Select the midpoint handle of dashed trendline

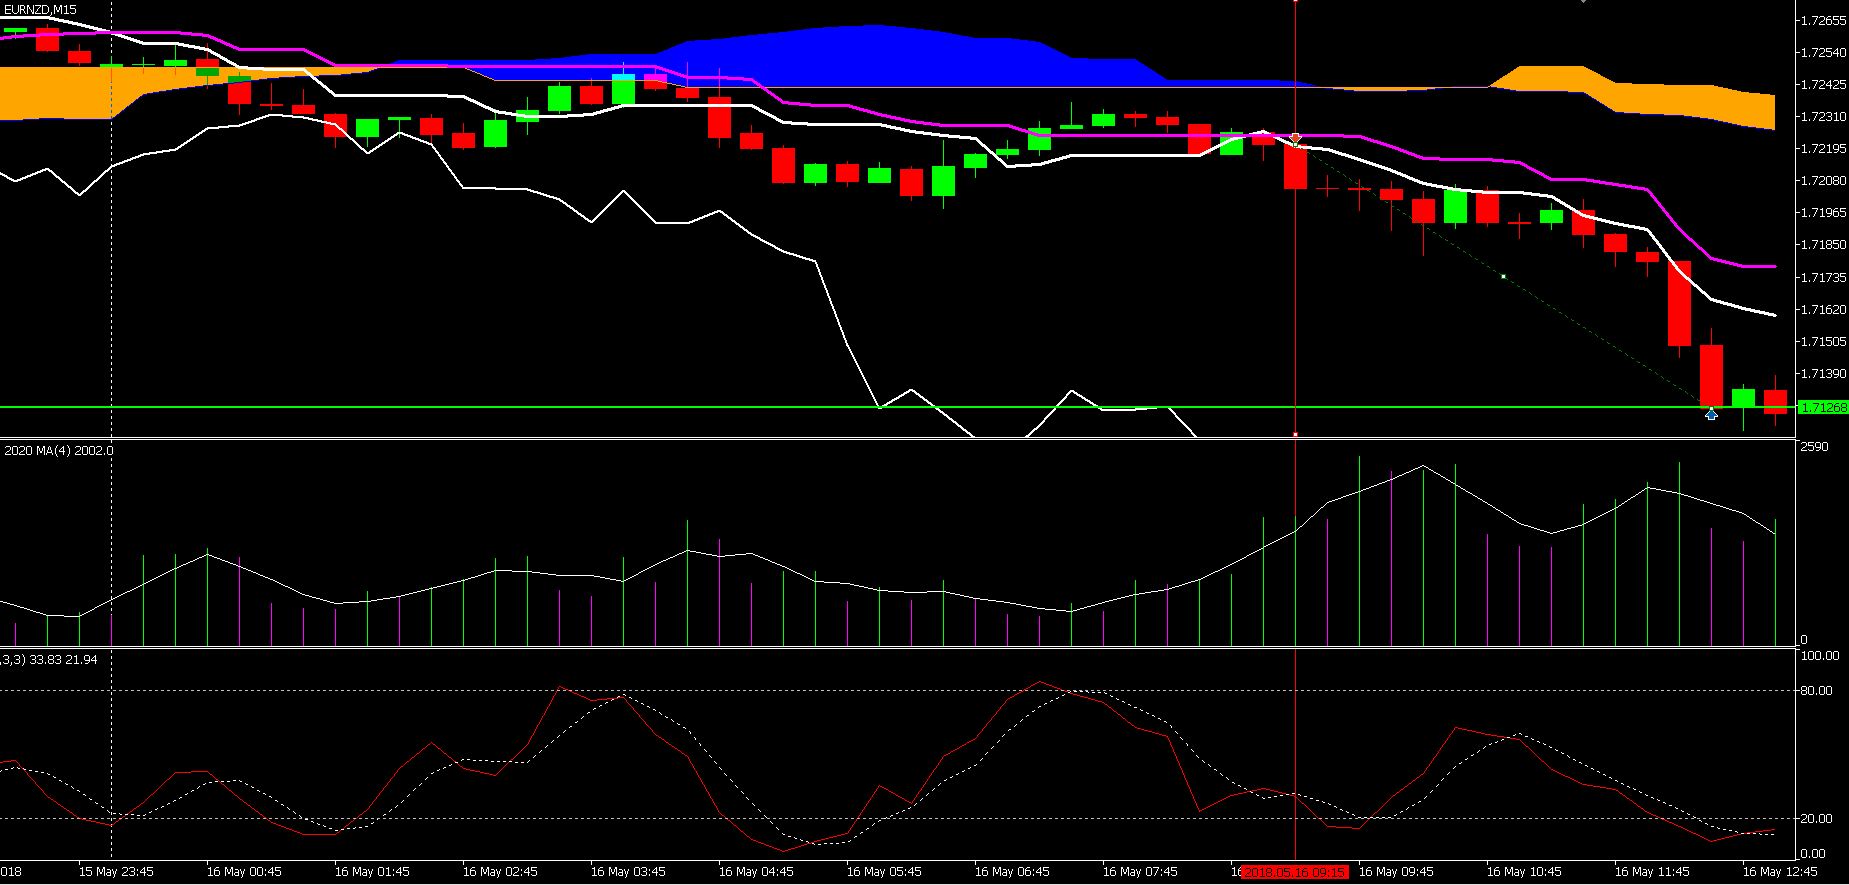(1503, 276)
